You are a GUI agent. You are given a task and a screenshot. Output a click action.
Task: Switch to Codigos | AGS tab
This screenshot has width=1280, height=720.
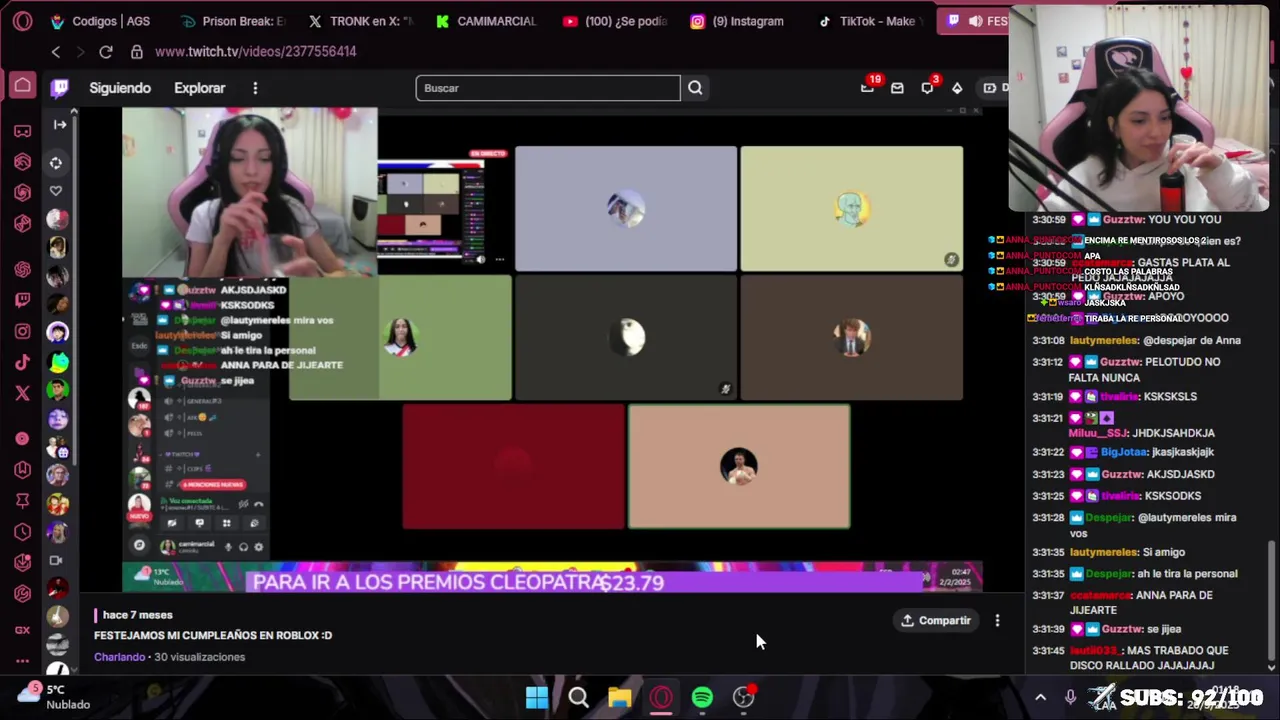tap(100, 21)
